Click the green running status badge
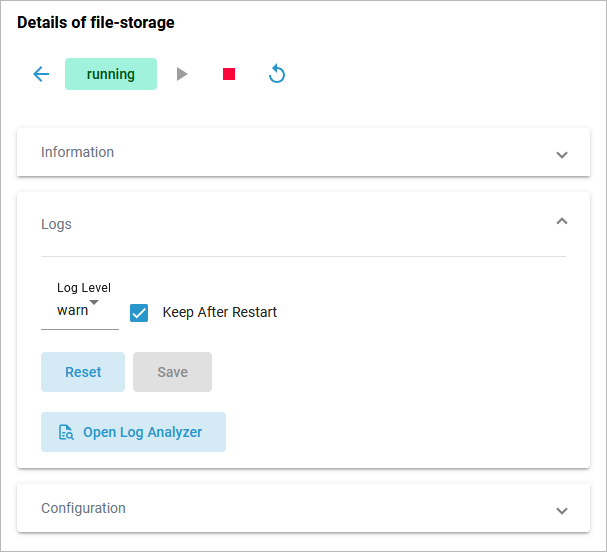 [x=111, y=74]
